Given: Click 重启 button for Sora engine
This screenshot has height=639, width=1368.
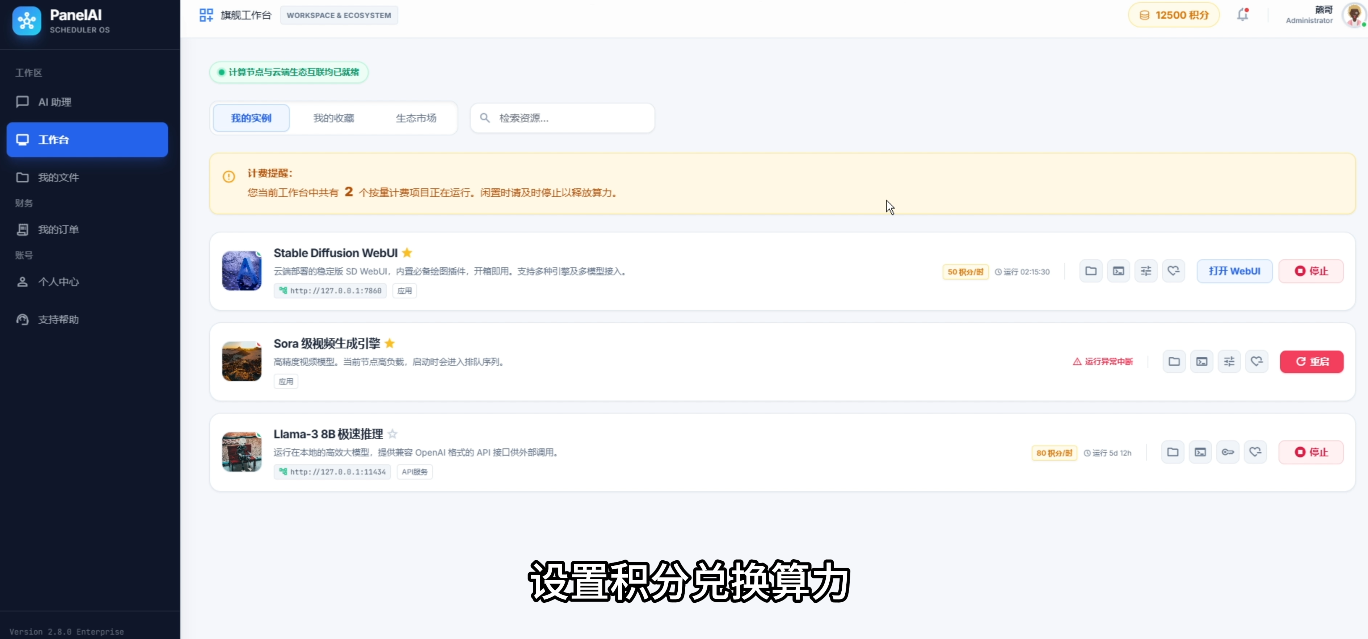Looking at the screenshot, I should tap(1311, 362).
